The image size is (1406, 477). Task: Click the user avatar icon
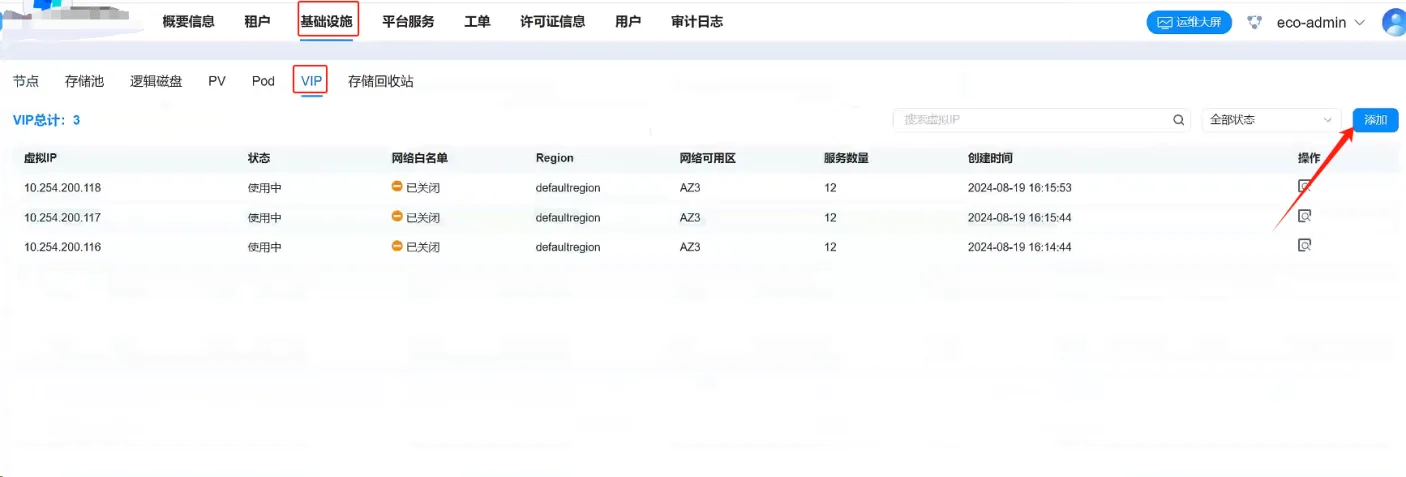pos(1394,22)
